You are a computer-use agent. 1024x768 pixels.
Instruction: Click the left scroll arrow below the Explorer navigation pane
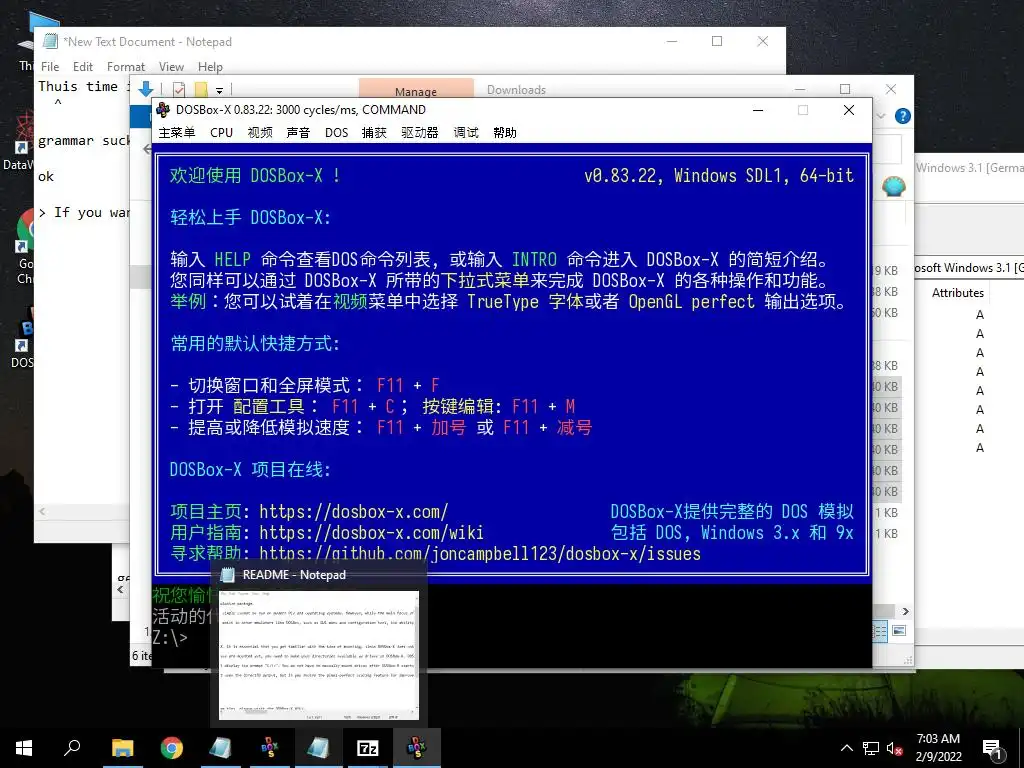point(120,589)
